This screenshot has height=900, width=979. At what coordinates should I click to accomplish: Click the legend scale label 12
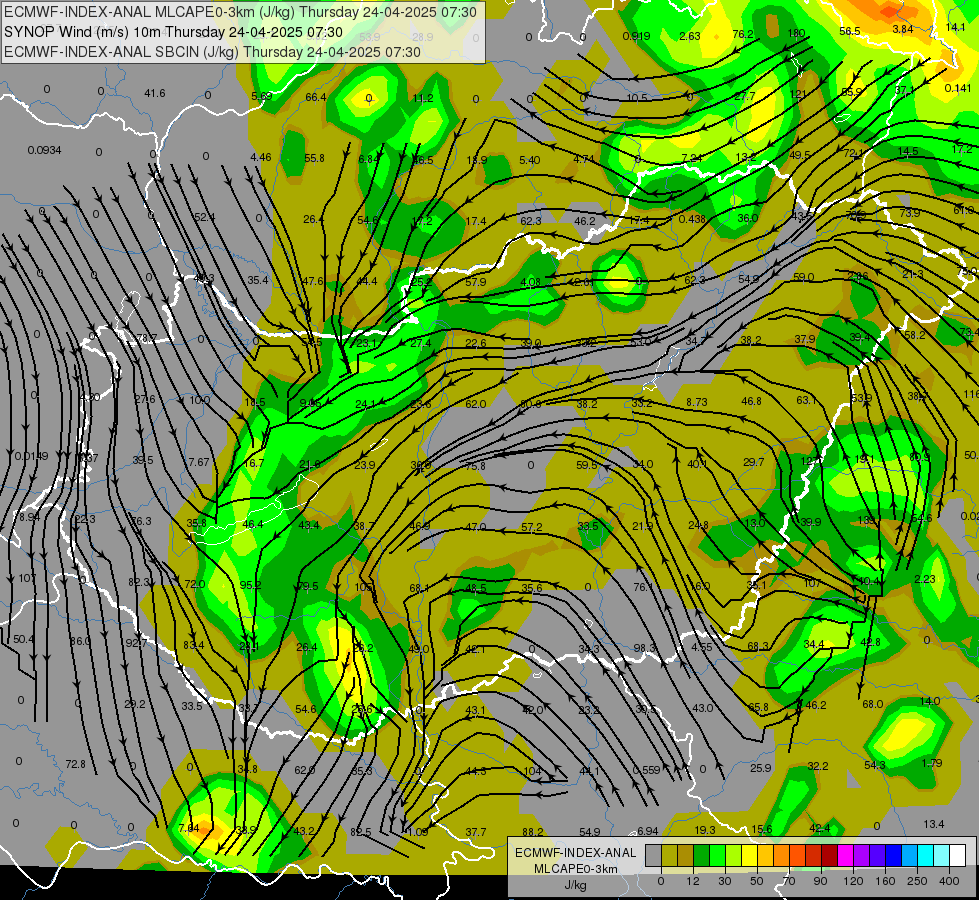click(692, 881)
